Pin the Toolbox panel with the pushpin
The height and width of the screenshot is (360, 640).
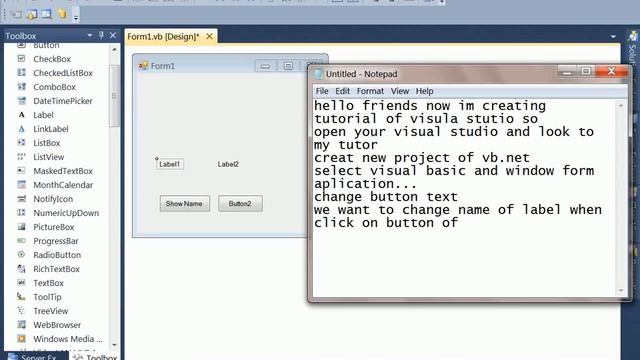(101, 36)
